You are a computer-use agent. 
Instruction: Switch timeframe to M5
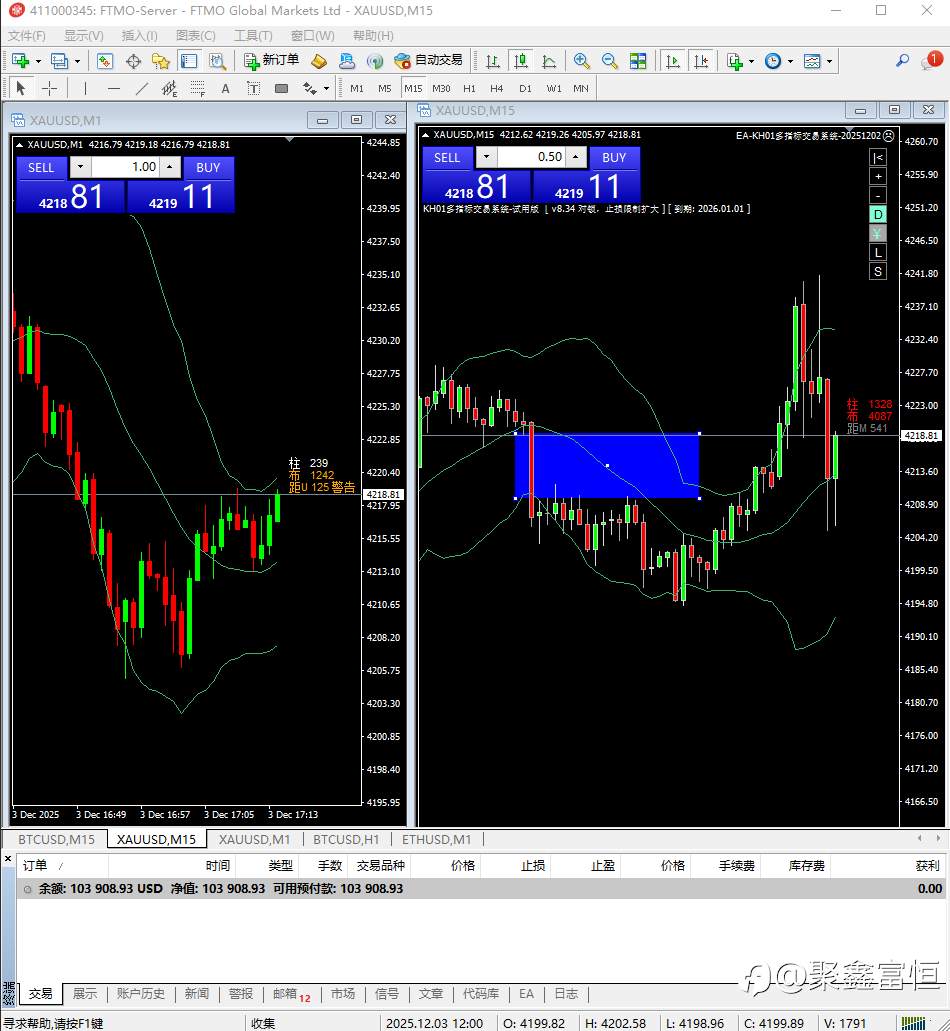[x=385, y=88]
